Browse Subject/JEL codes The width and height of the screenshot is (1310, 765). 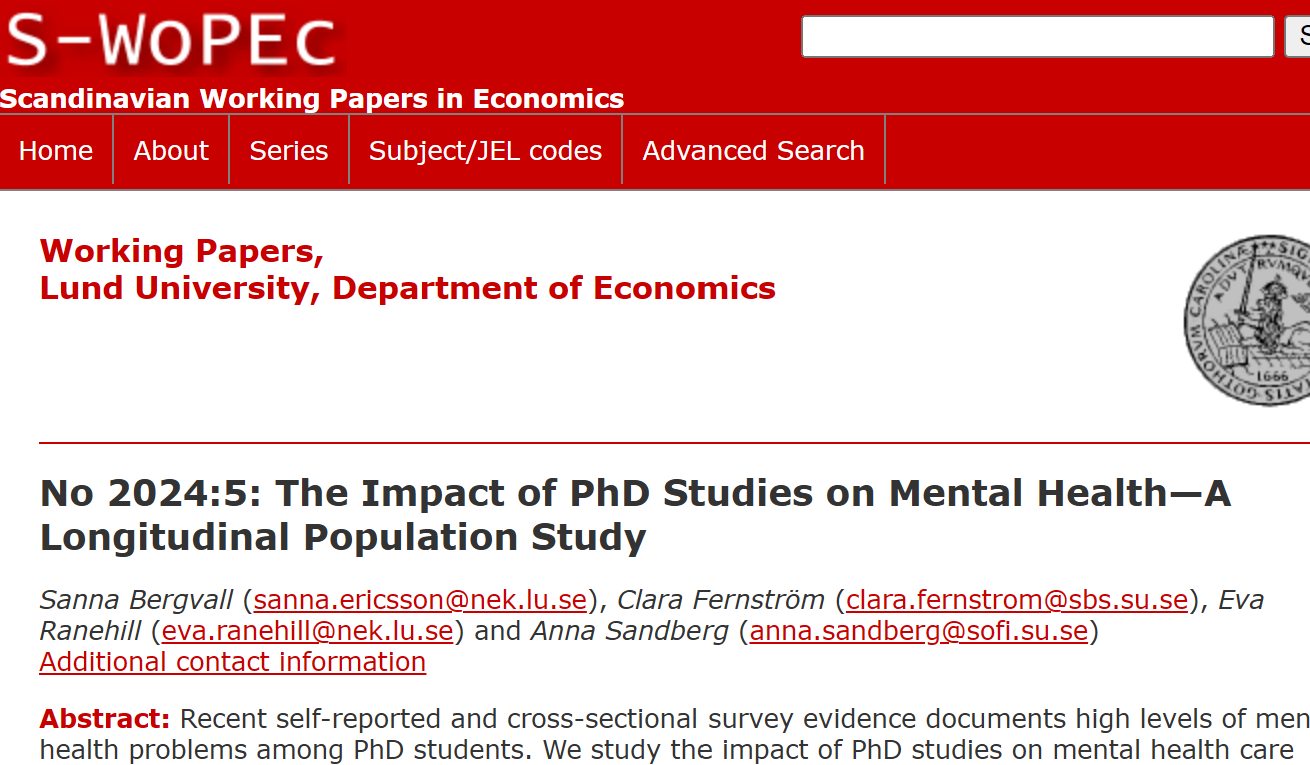pos(485,151)
